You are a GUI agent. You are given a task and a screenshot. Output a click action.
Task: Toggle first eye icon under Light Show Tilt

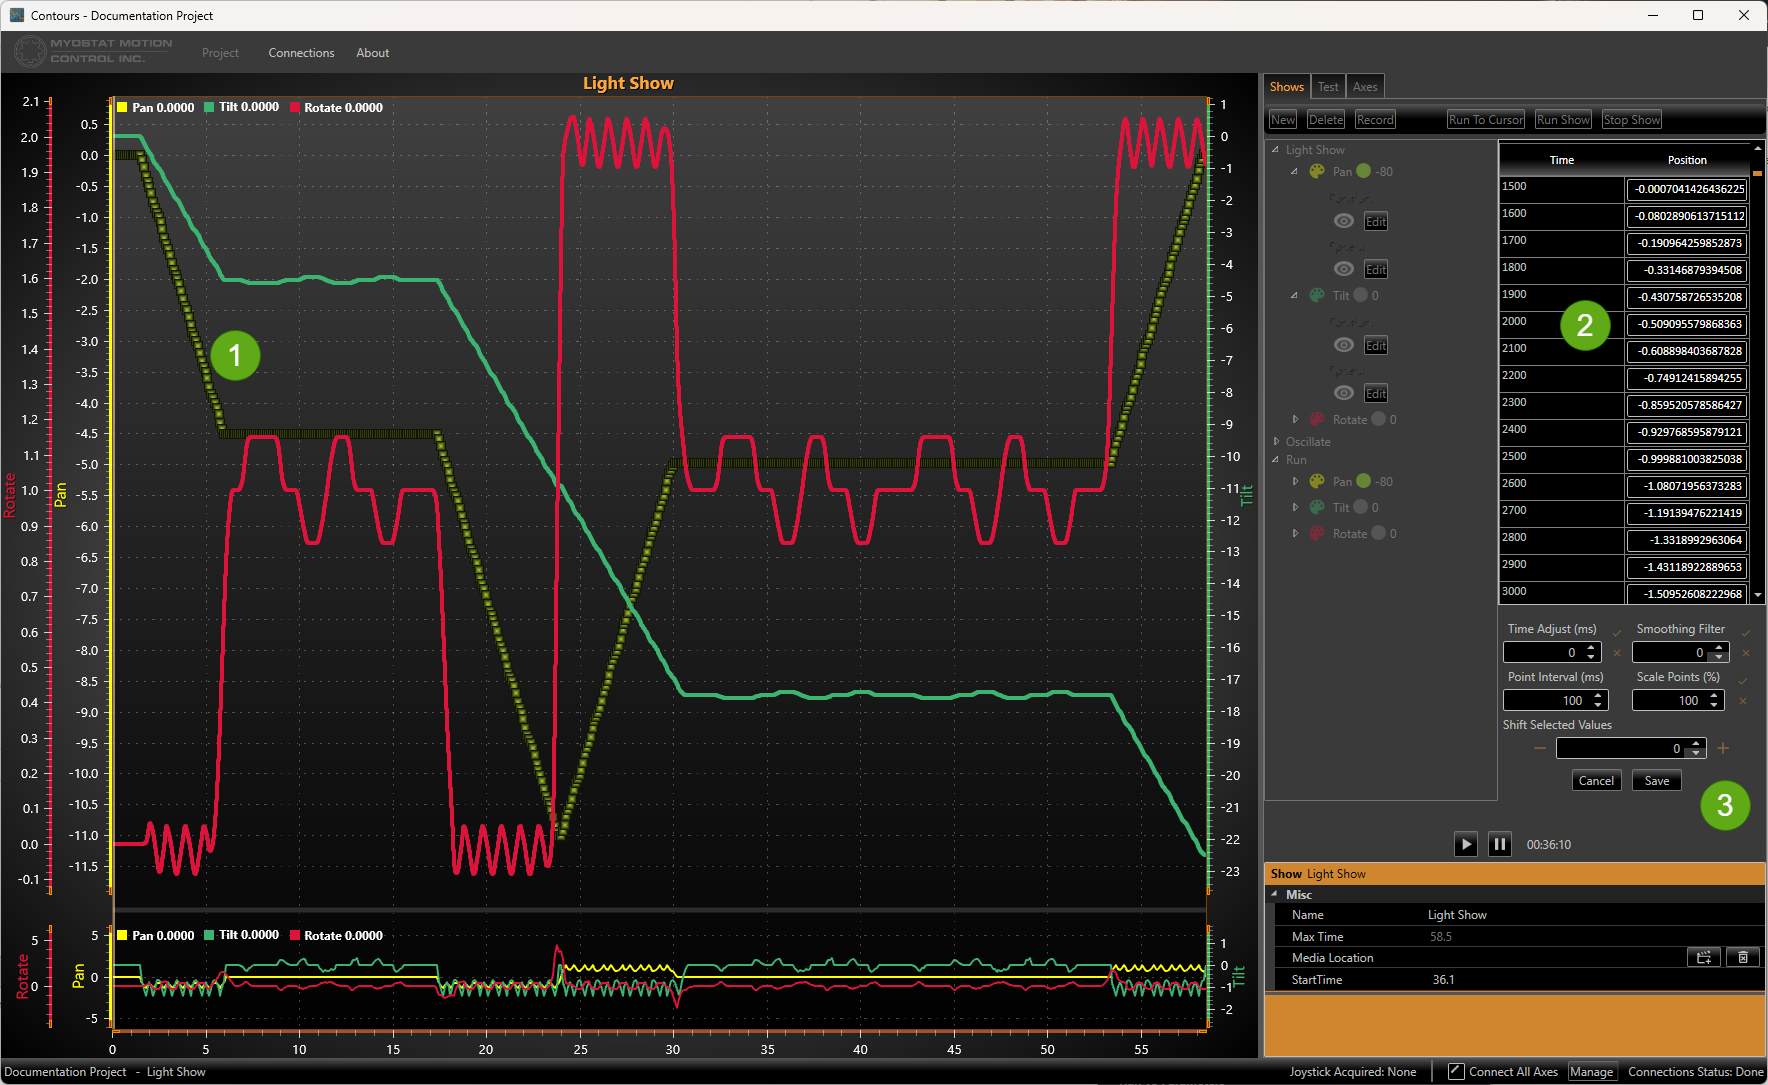1344,345
